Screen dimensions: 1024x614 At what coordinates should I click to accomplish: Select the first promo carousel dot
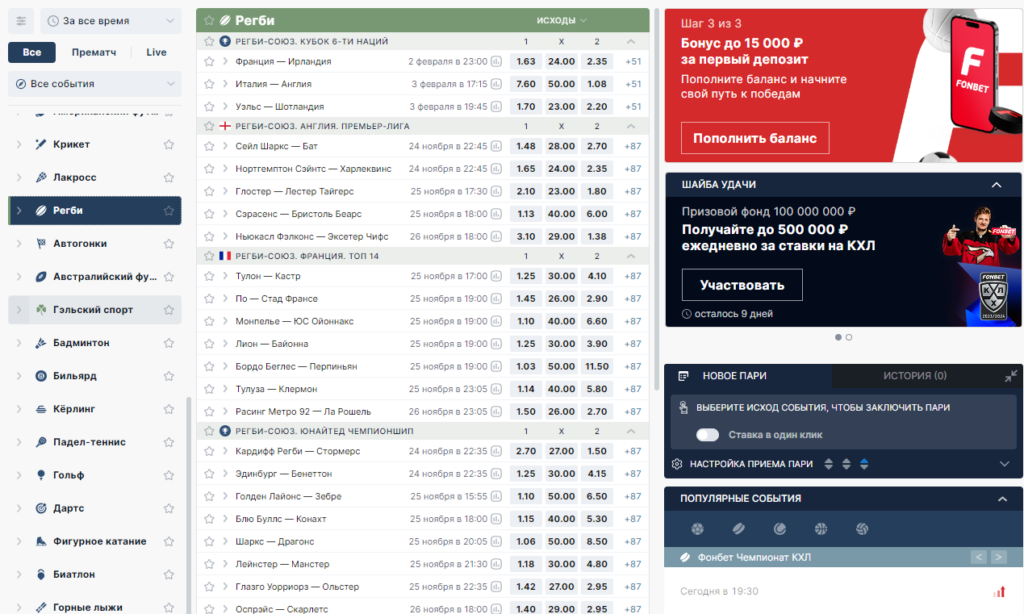click(838, 338)
